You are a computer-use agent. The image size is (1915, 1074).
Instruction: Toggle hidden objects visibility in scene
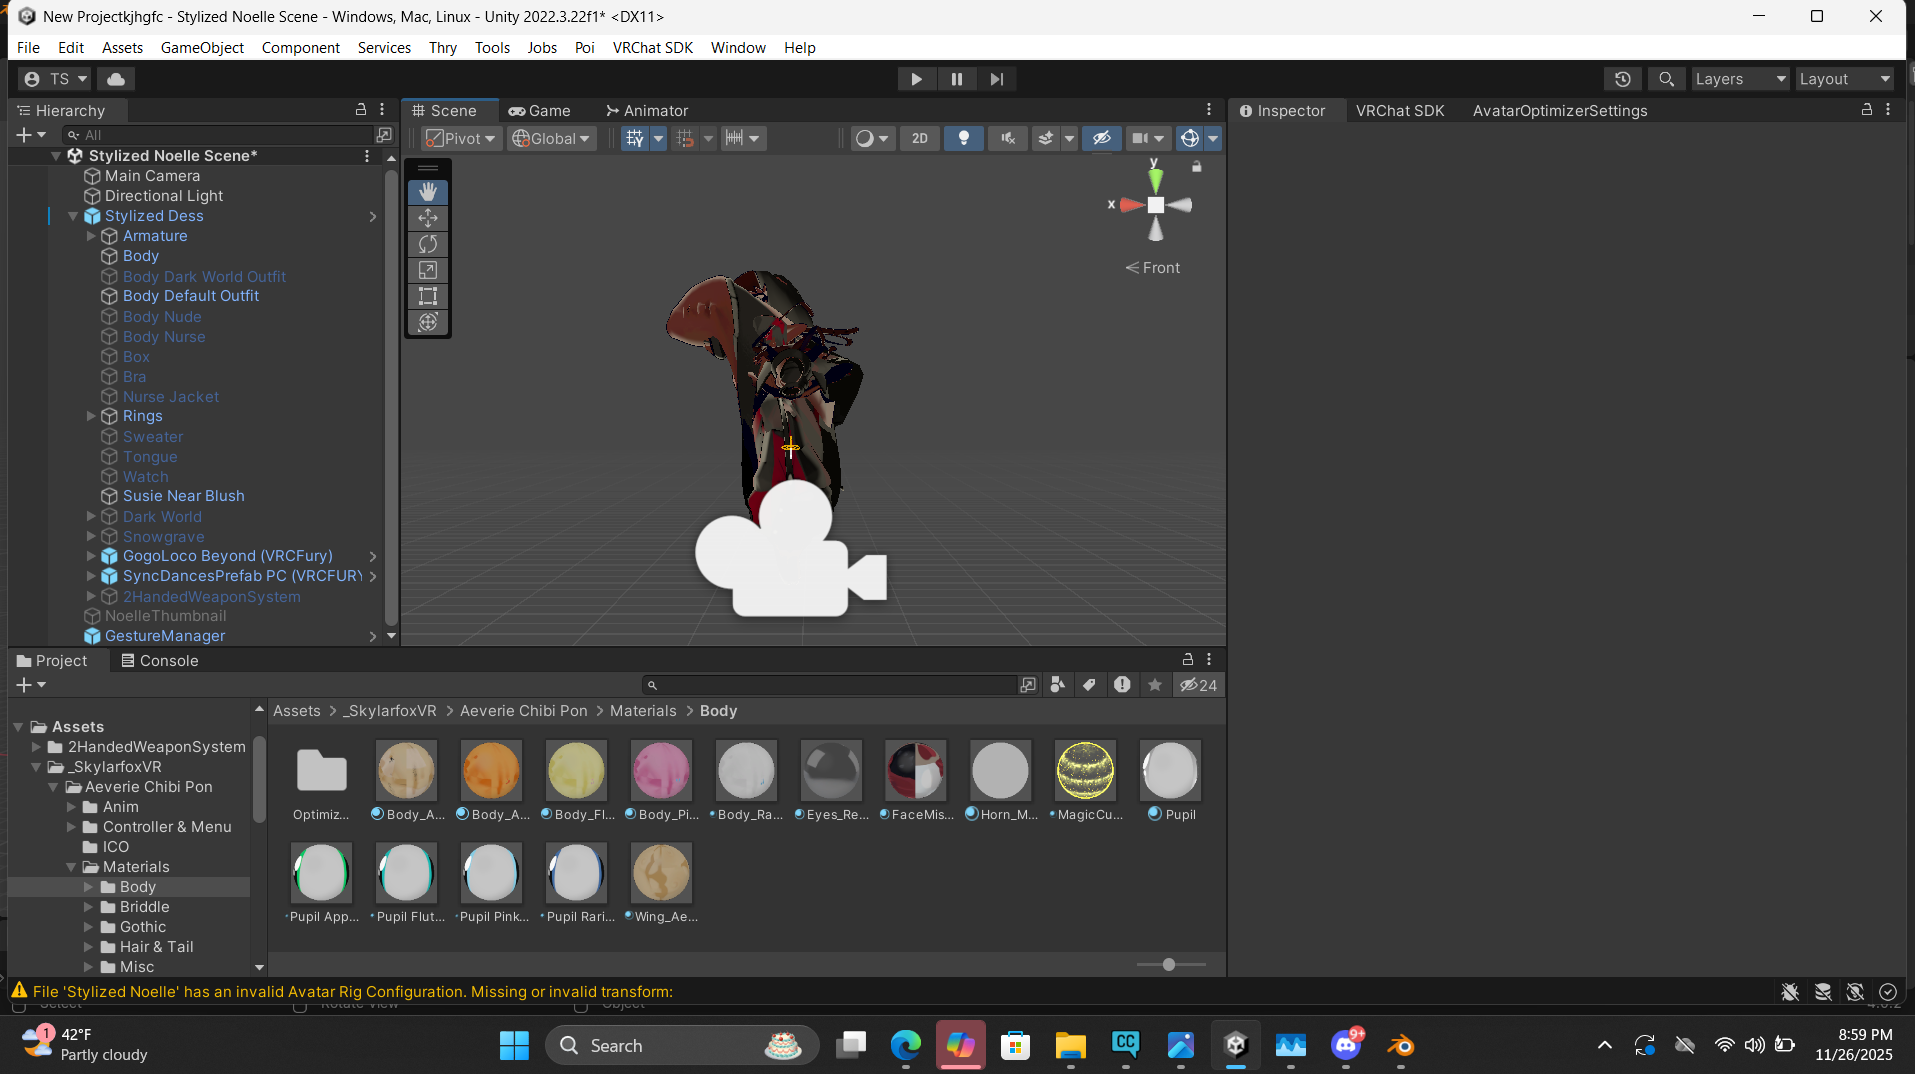(x=1102, y=139)
